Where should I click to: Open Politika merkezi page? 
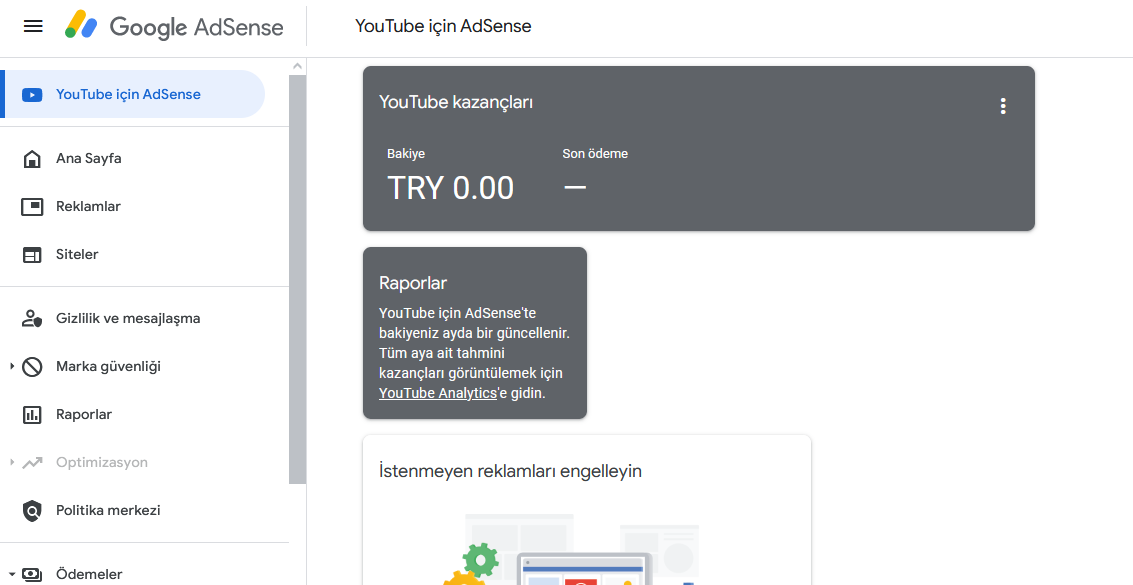pos(108,510)
